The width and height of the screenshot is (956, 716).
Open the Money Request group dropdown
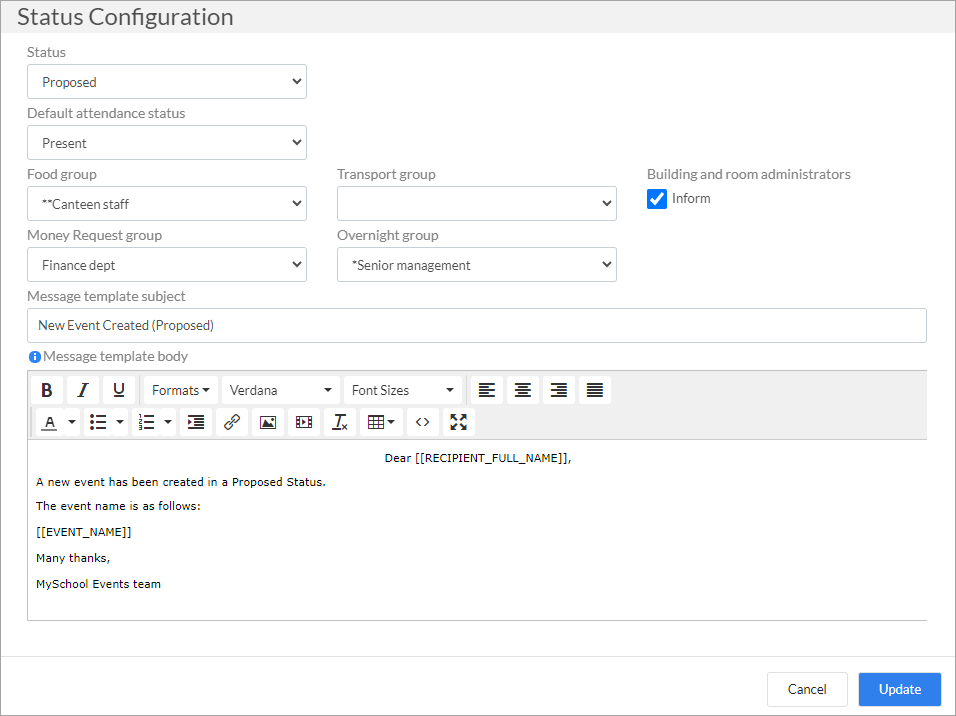[x=167, y=265]
